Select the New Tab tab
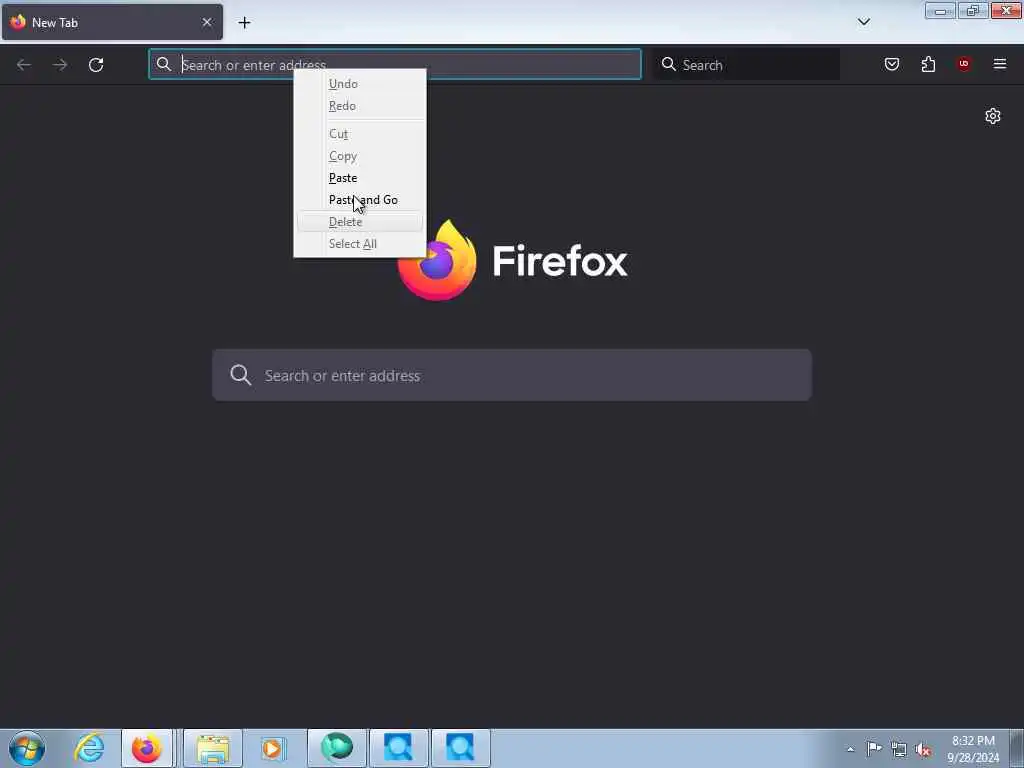 pos(112,22)
